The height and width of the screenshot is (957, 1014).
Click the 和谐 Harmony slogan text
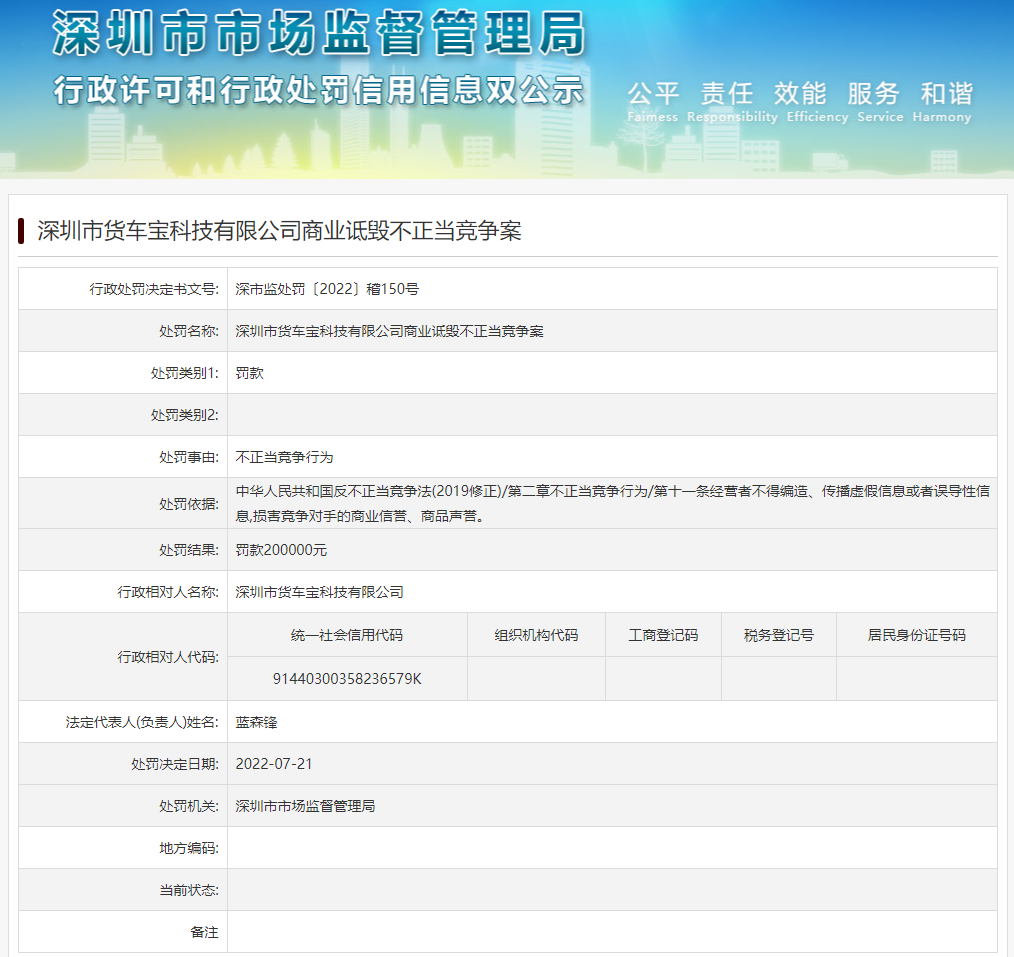click(x=945, y=102)
